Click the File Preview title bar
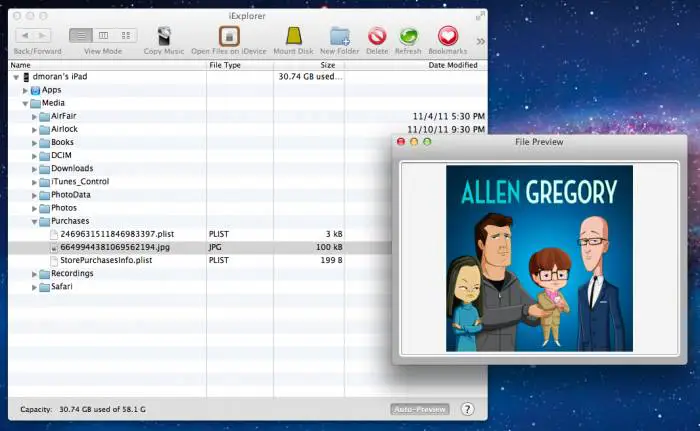 point(539,142)
